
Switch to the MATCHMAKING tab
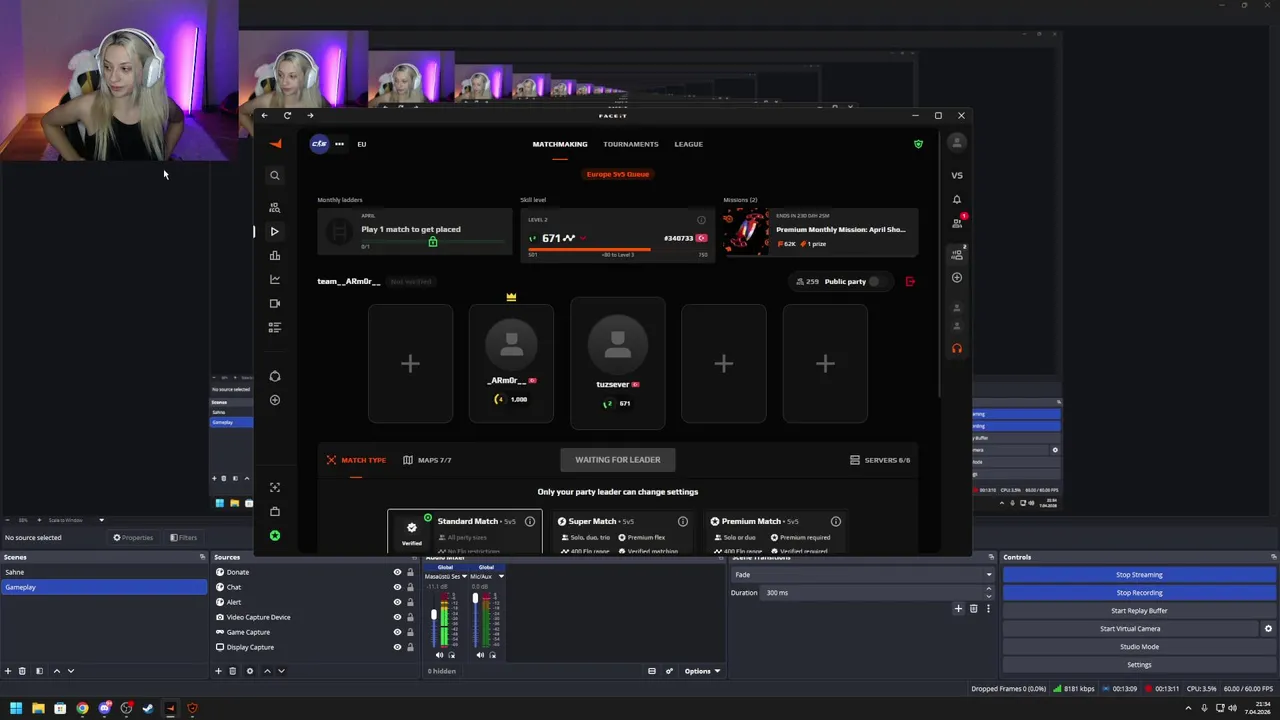[560, 144]
